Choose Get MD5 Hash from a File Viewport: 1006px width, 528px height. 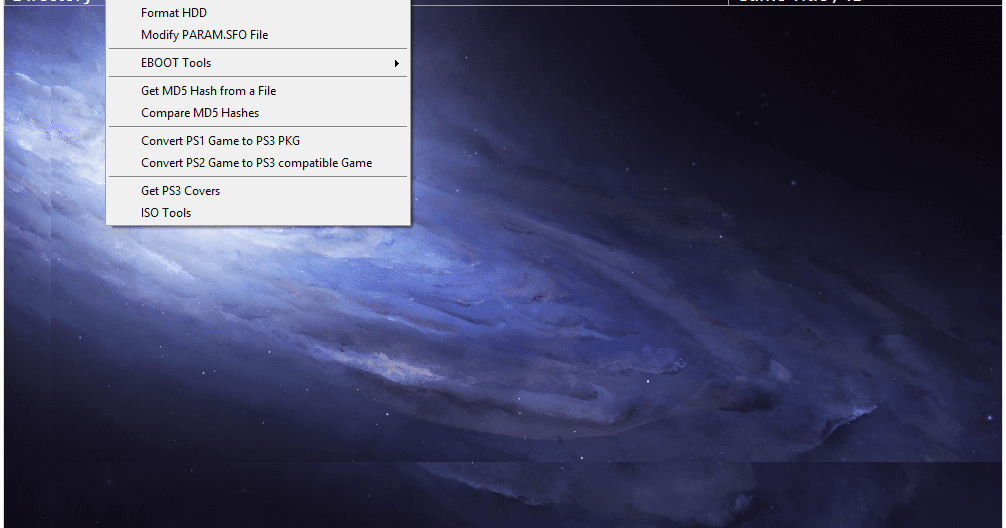[258, 91]
